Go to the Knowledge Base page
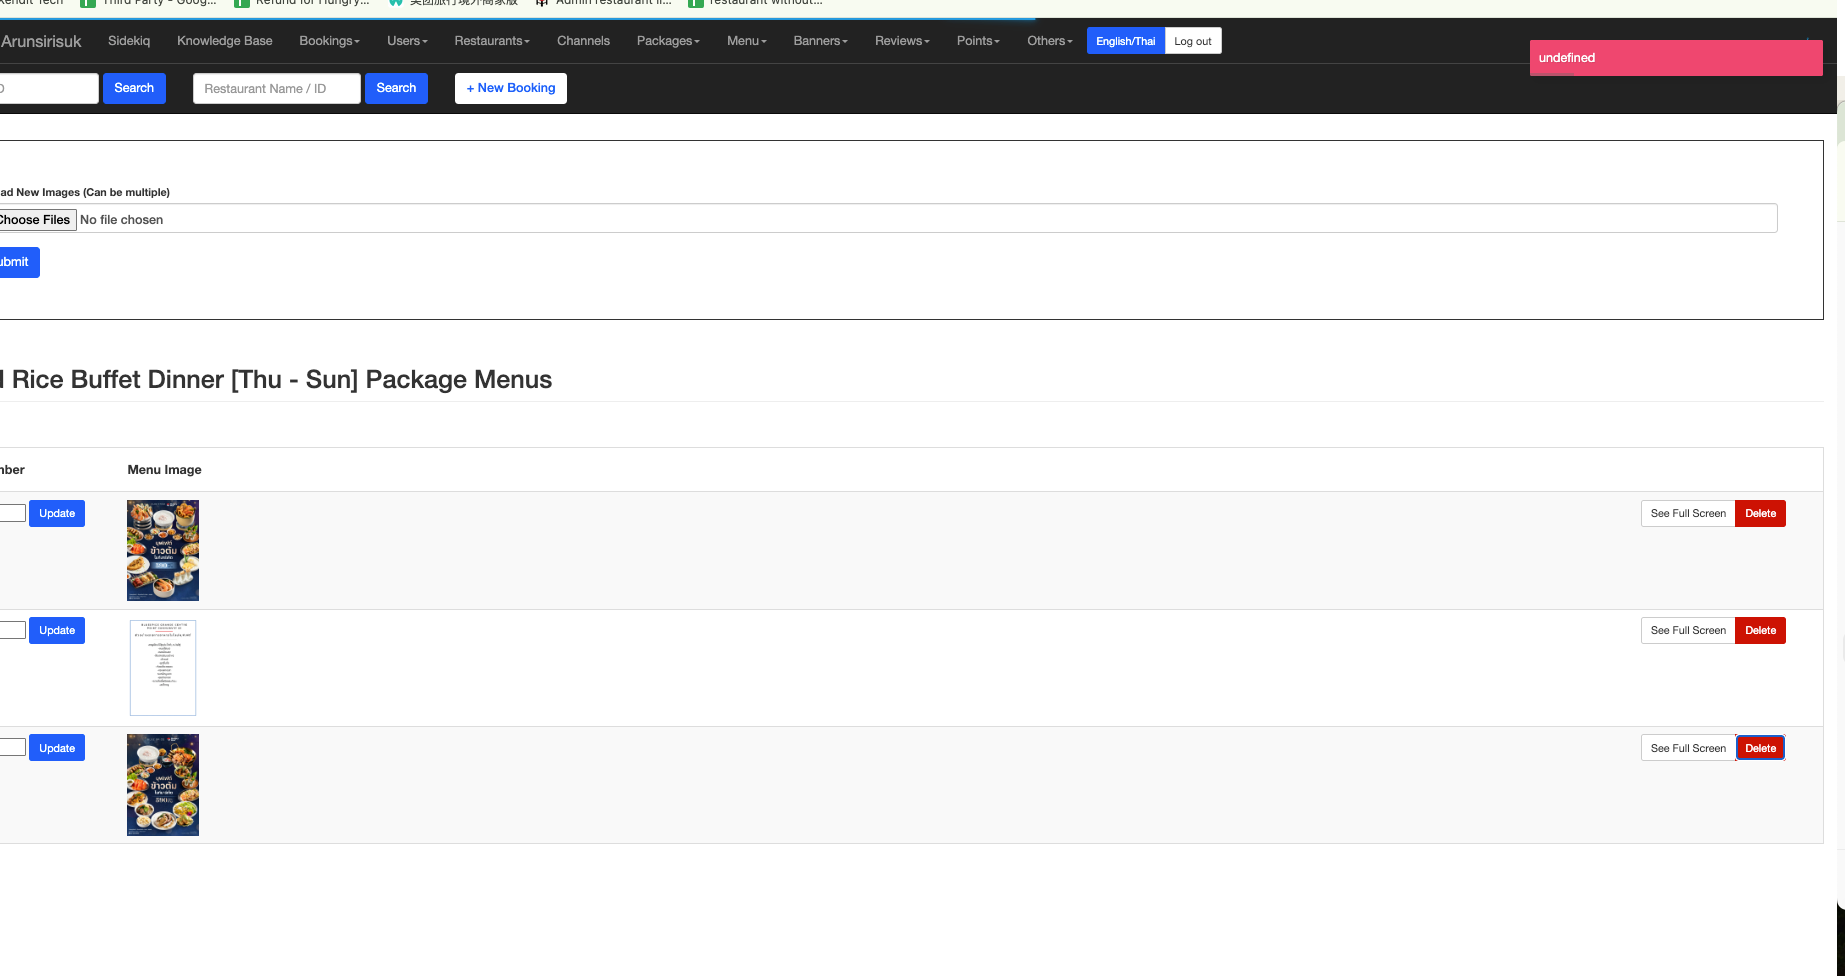Viewport: 1845px width, 976px height. pyautogui.click(x=224, y=41)
